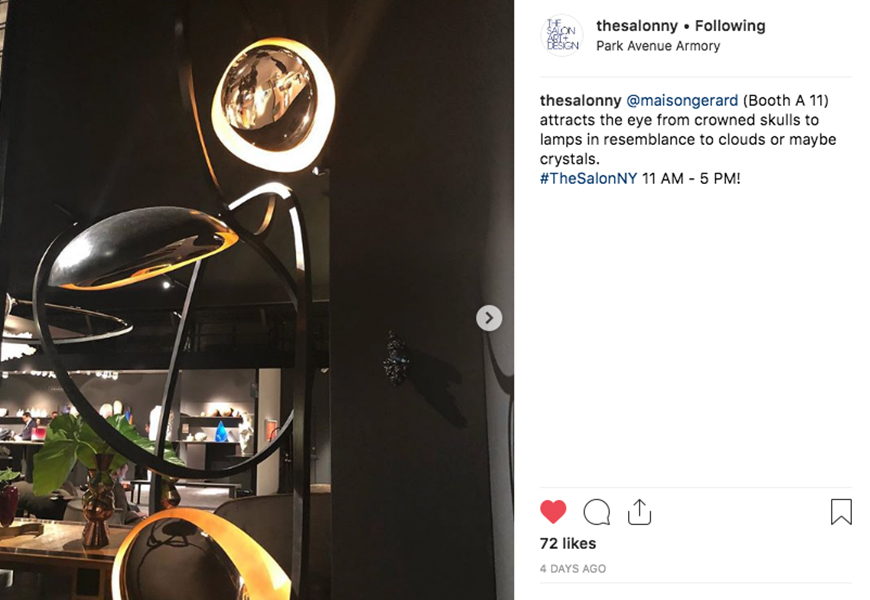
Task: Click the black tilted disc lamp in the photo
Action: click(143, 248)
